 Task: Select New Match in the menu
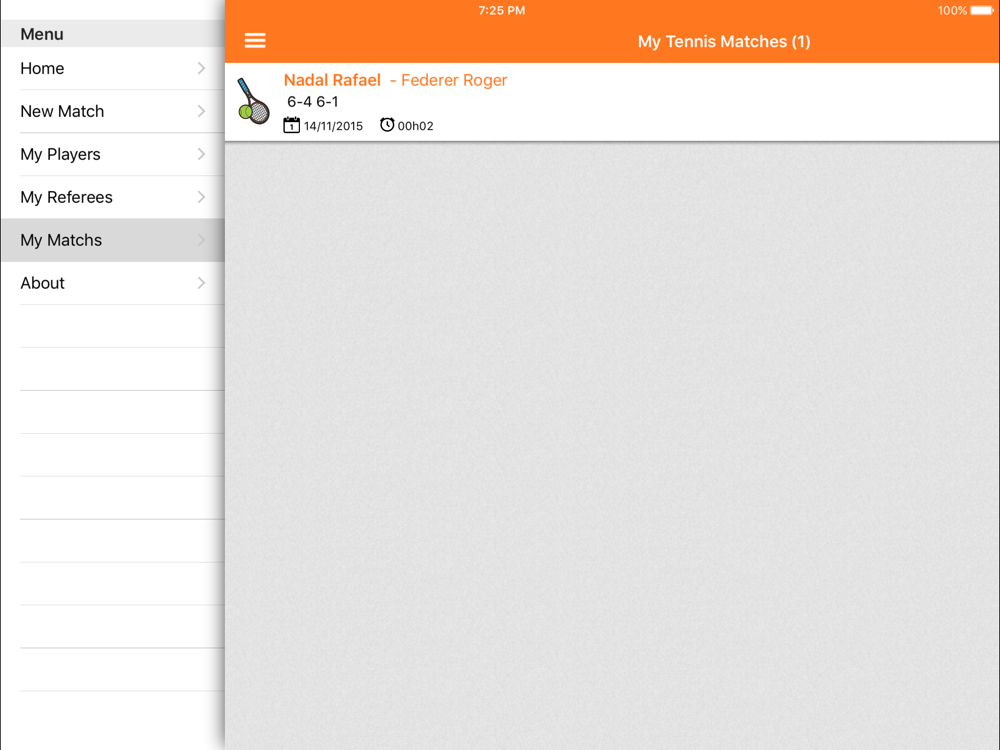pyautogui.click(x=113, y=111)
